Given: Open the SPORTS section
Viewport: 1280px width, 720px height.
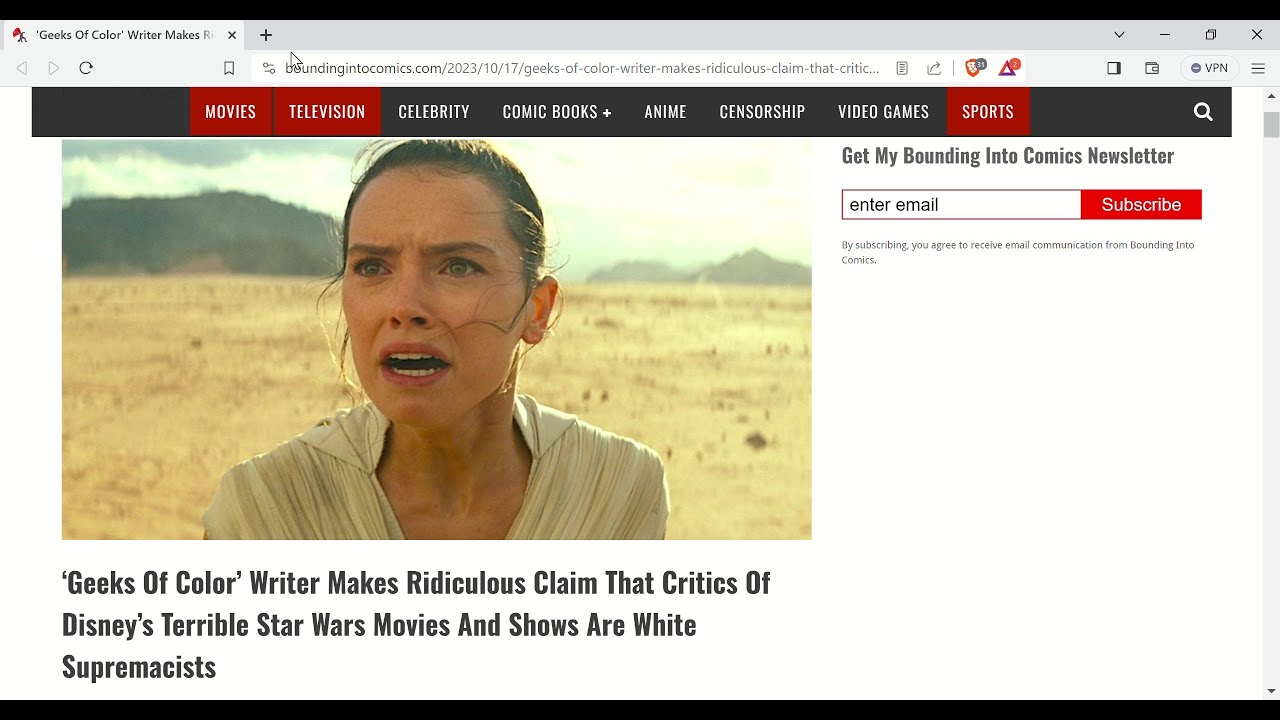Looking at the screenshot, I should click(988, 112).
